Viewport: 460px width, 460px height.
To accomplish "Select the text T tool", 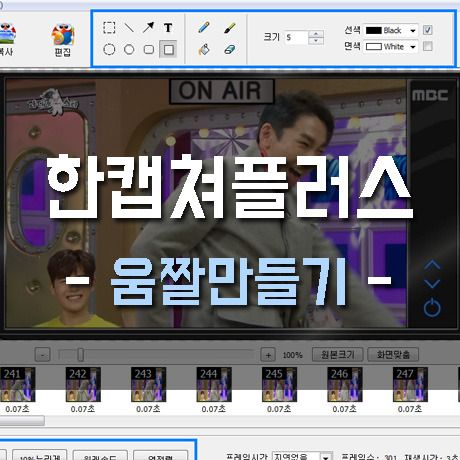I will pos(168,28).
